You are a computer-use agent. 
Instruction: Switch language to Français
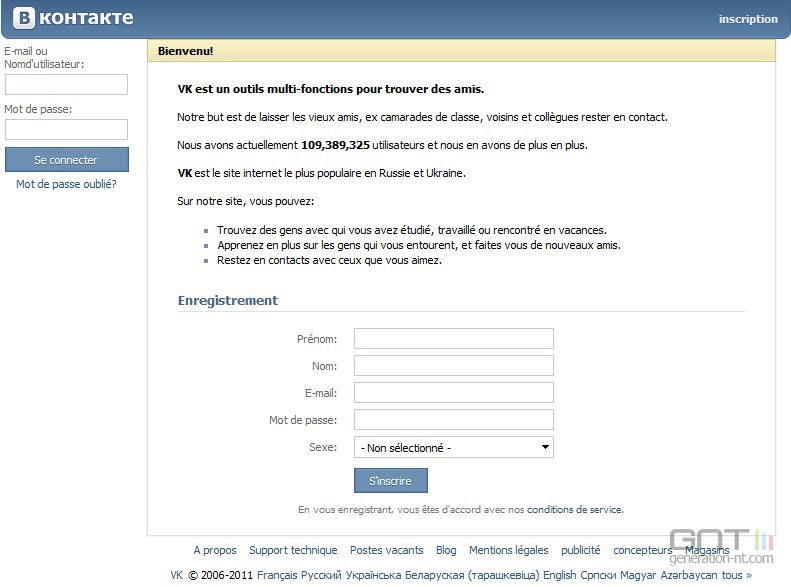point(277,575)
